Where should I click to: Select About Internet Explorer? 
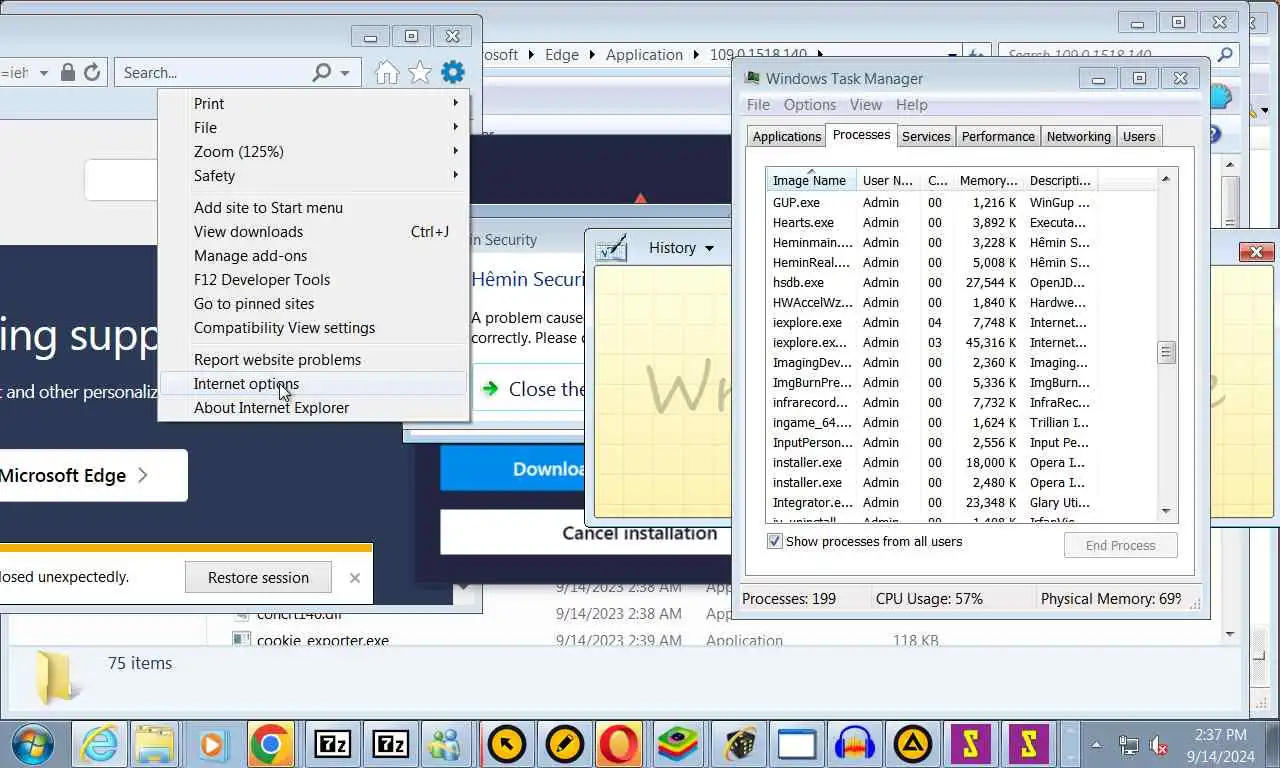coord(313,407)
